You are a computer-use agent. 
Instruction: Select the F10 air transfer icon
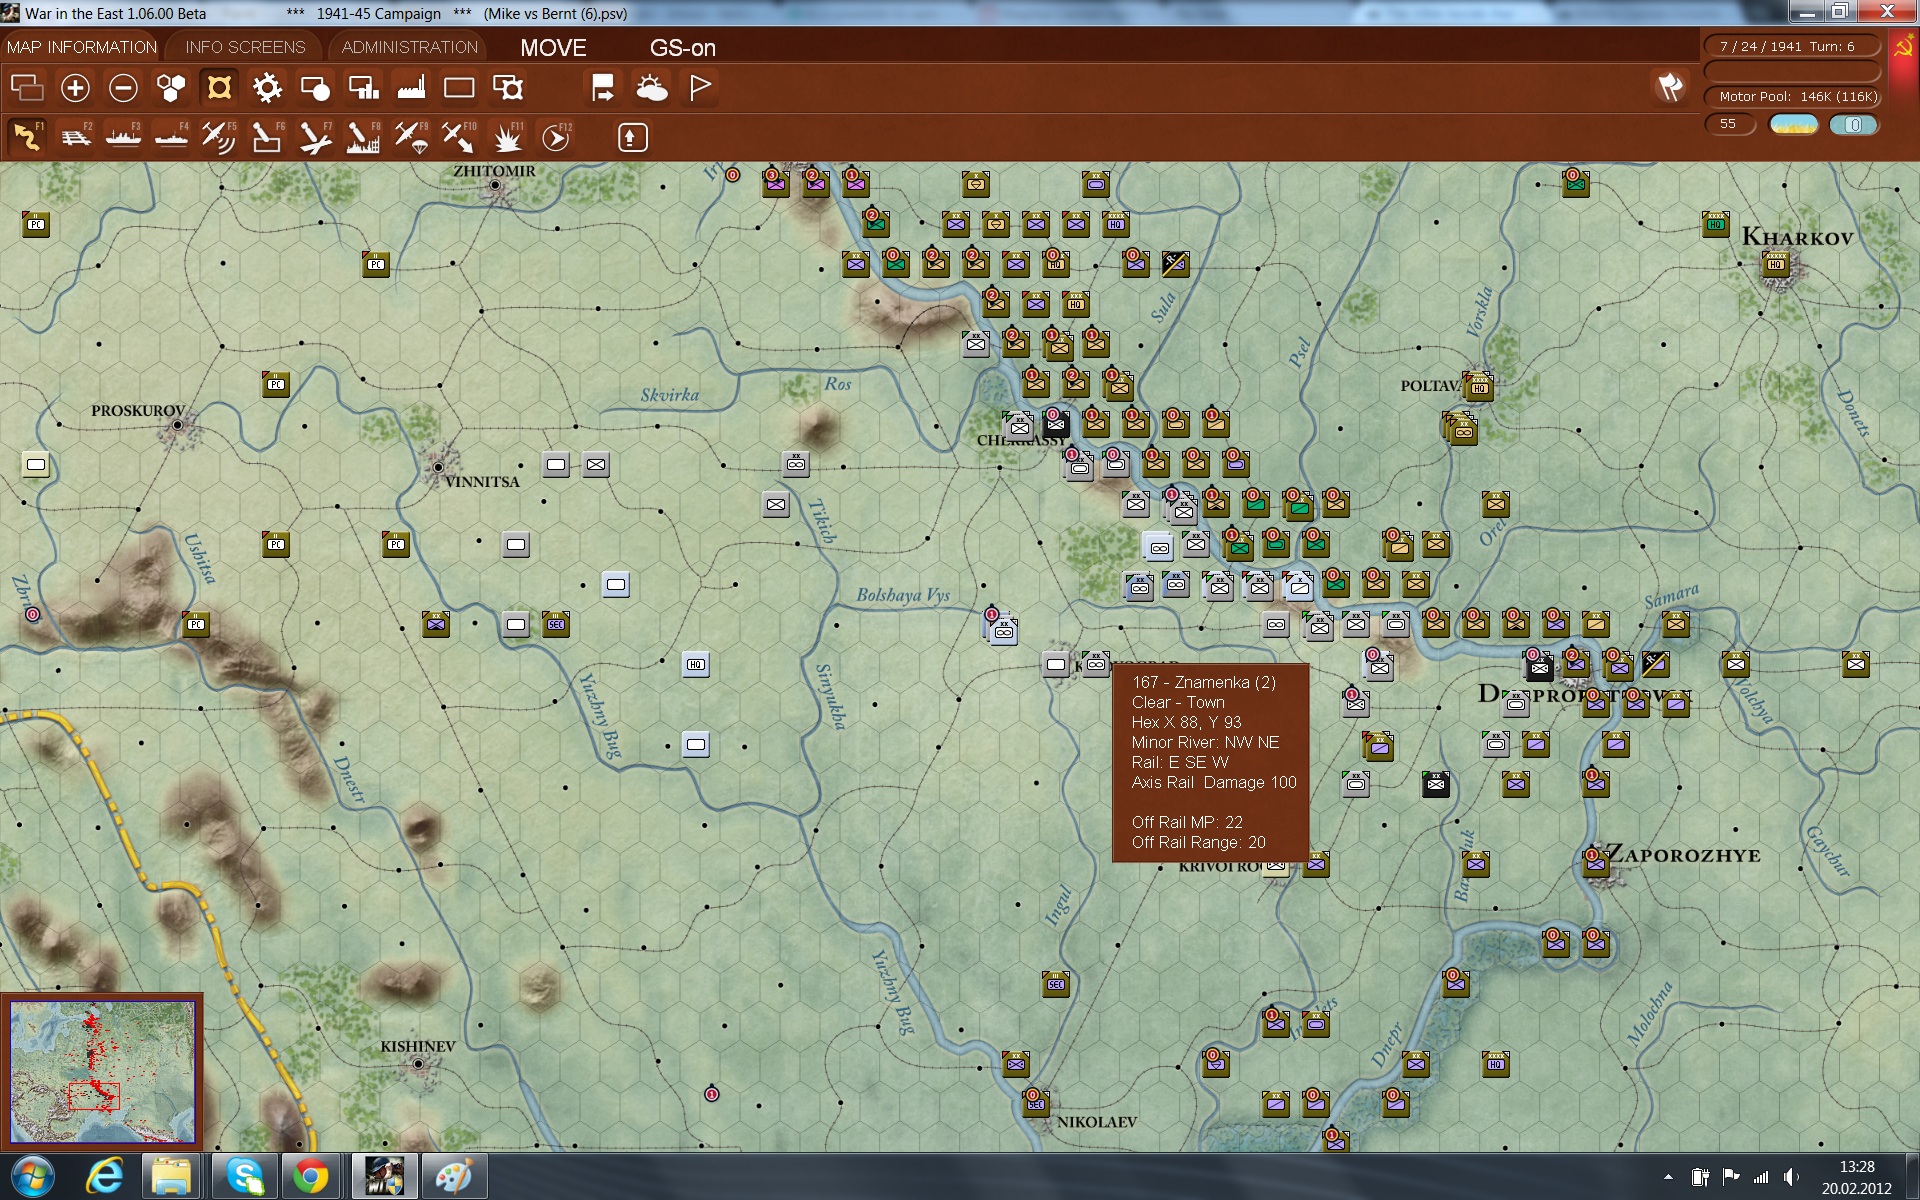(459, 137)
